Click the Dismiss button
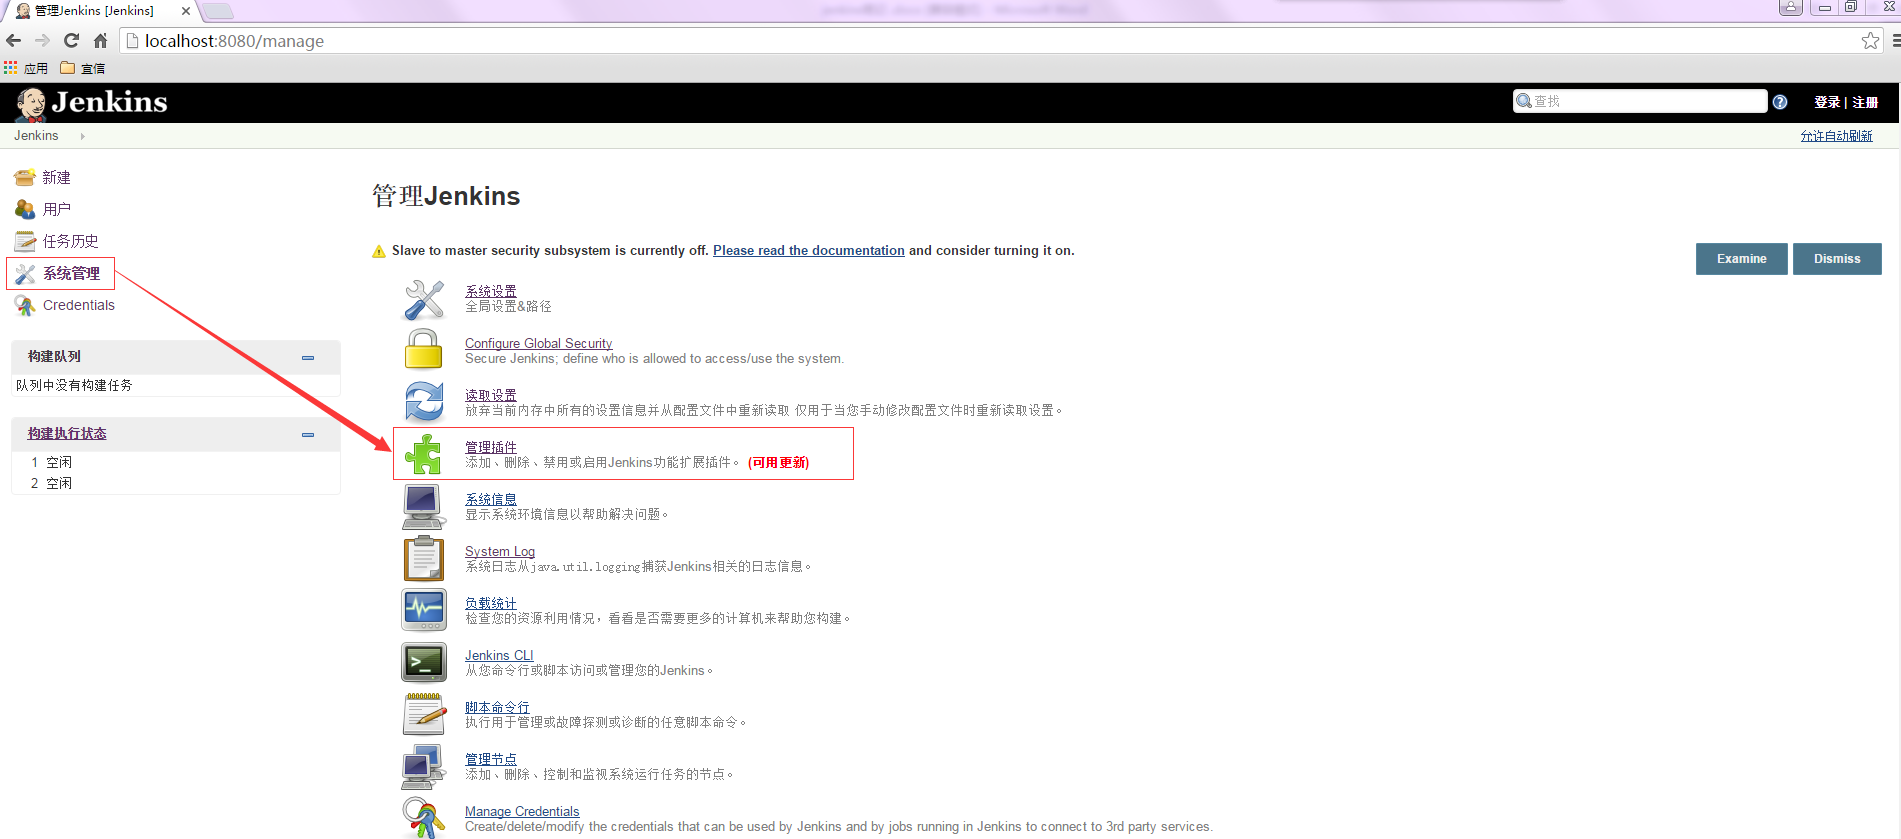Image resolution: width=1901 pixels, height=839 pixels. click(x=1837, y=259)
